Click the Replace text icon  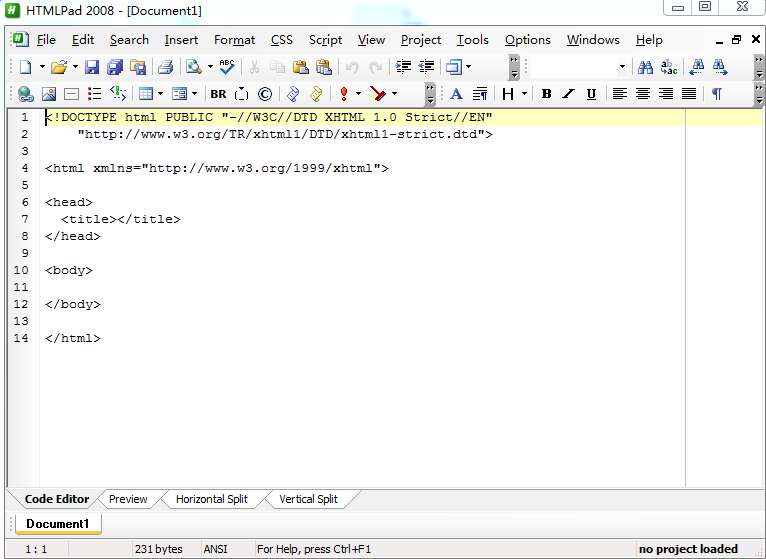point(669,67)
